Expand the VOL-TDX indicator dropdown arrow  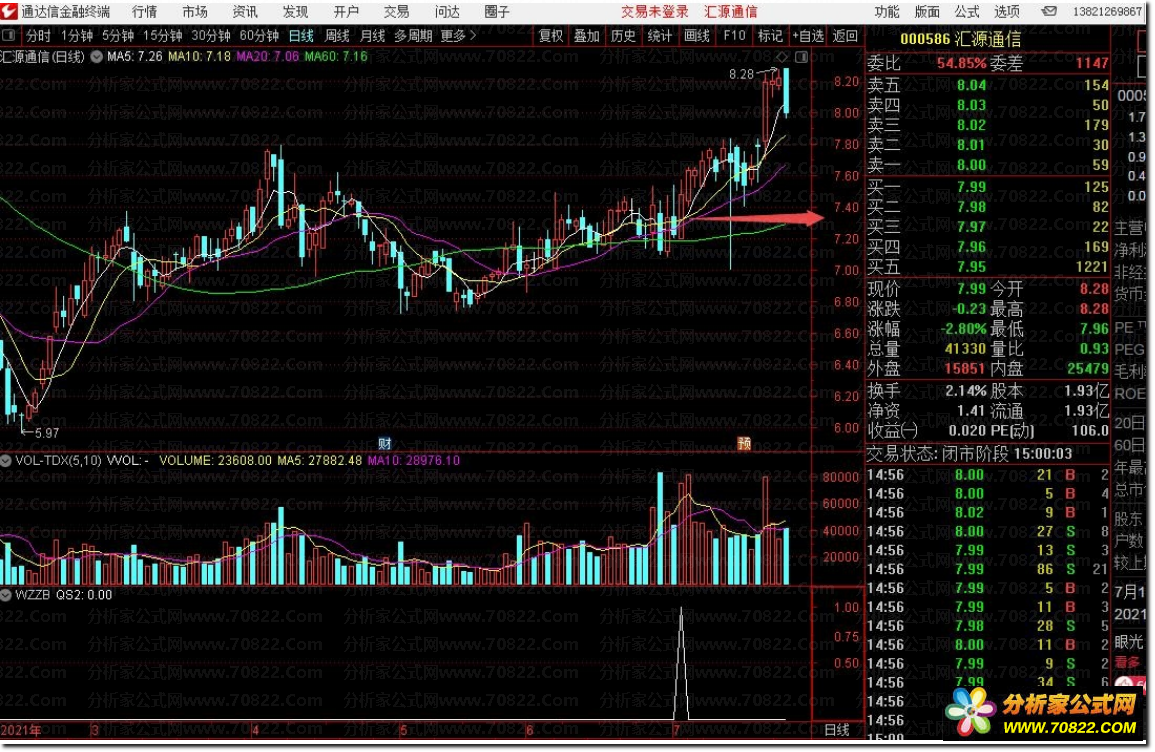pyautogui.click(x=6, y=460)
